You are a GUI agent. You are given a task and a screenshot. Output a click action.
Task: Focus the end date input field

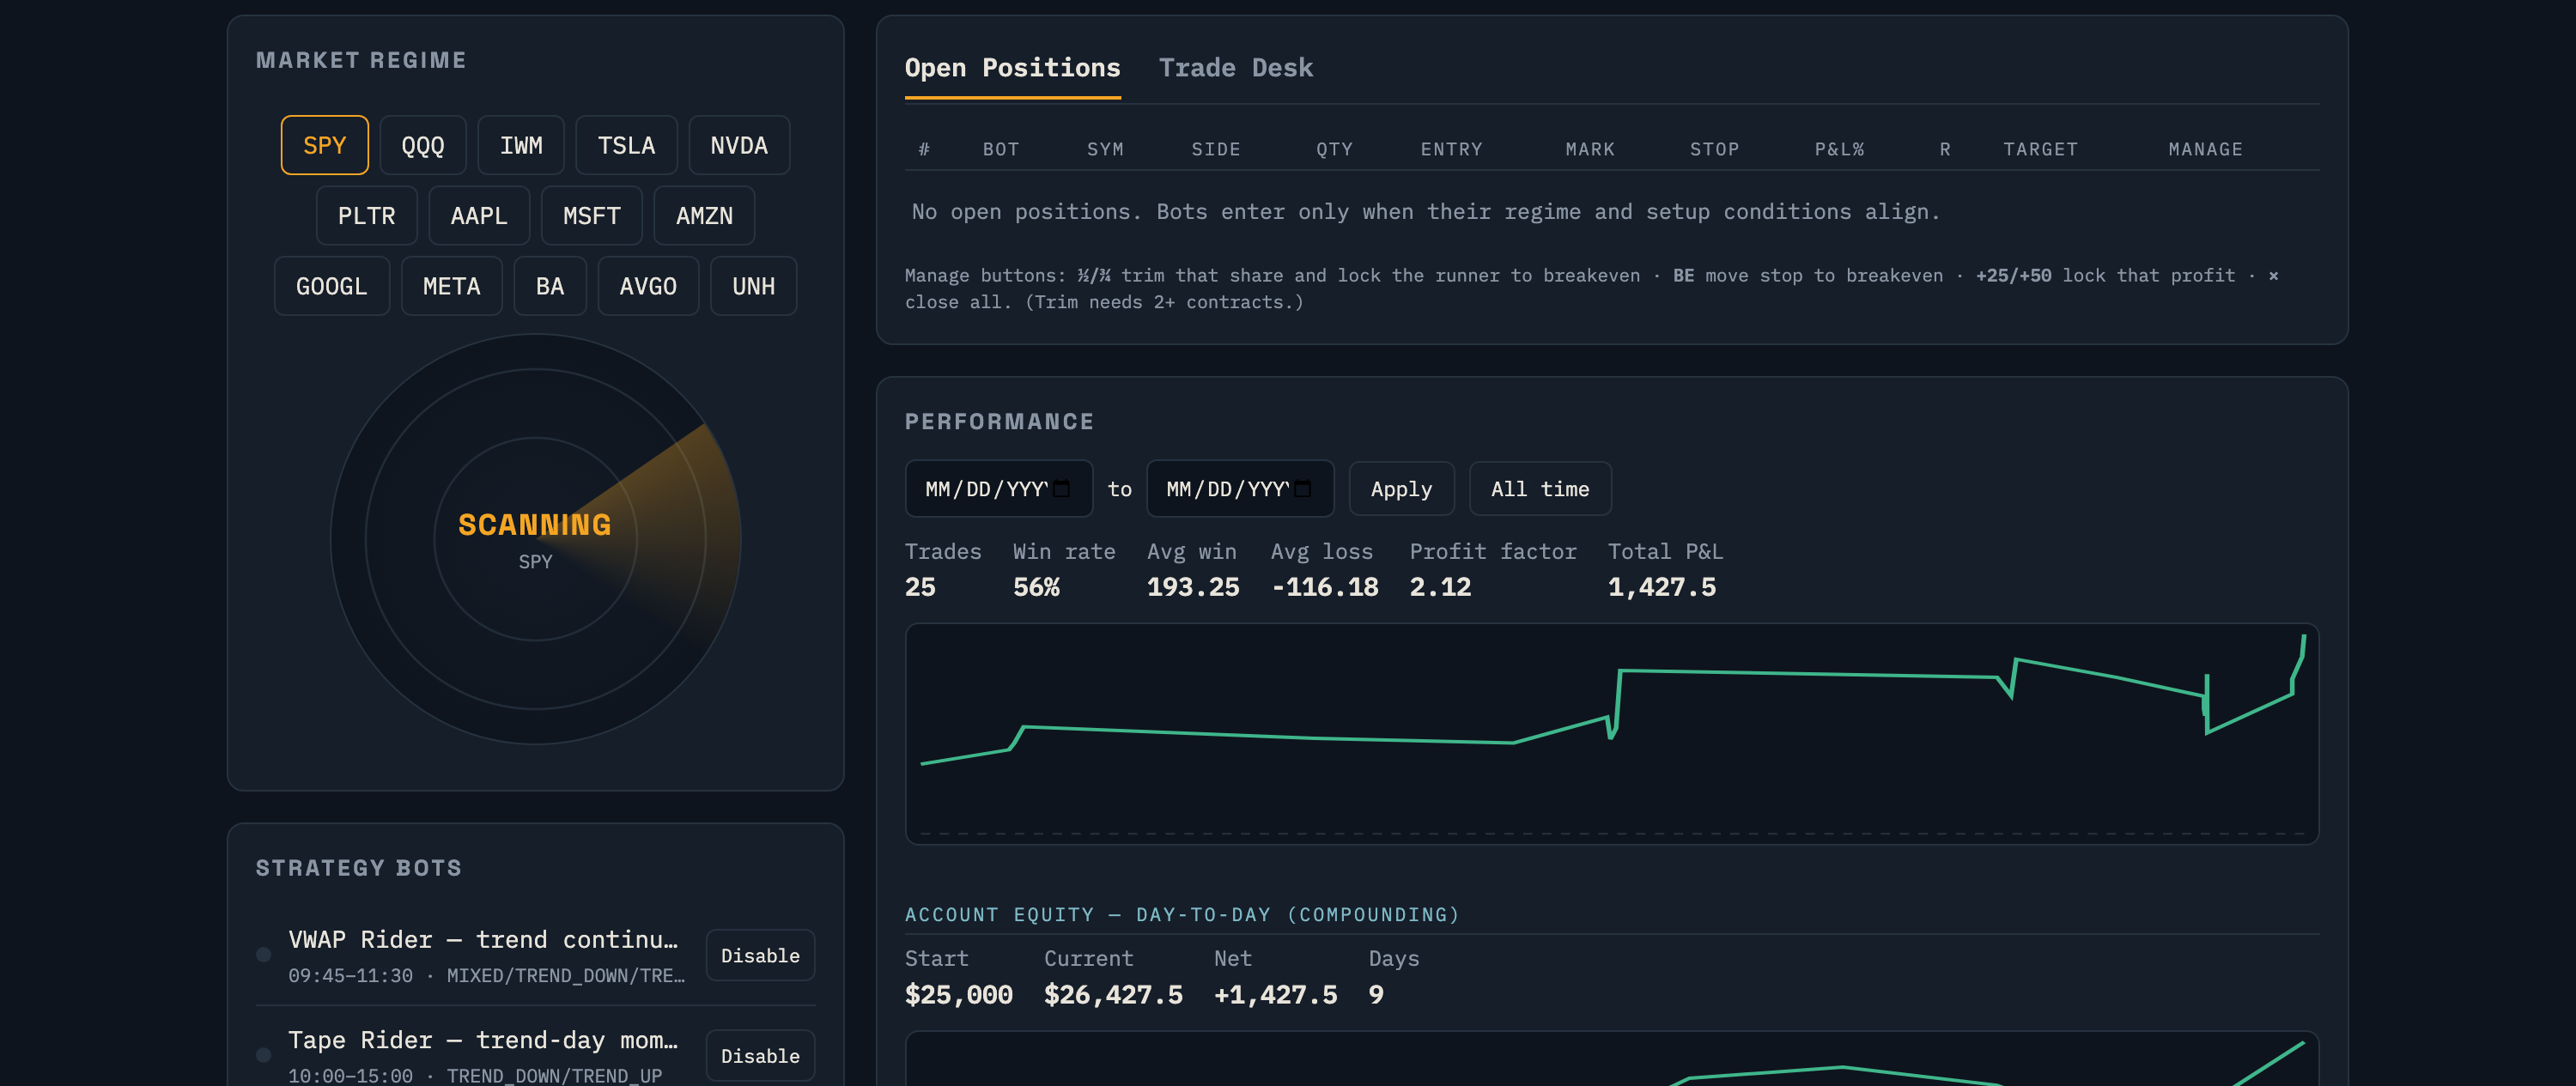coord(1240,489)
